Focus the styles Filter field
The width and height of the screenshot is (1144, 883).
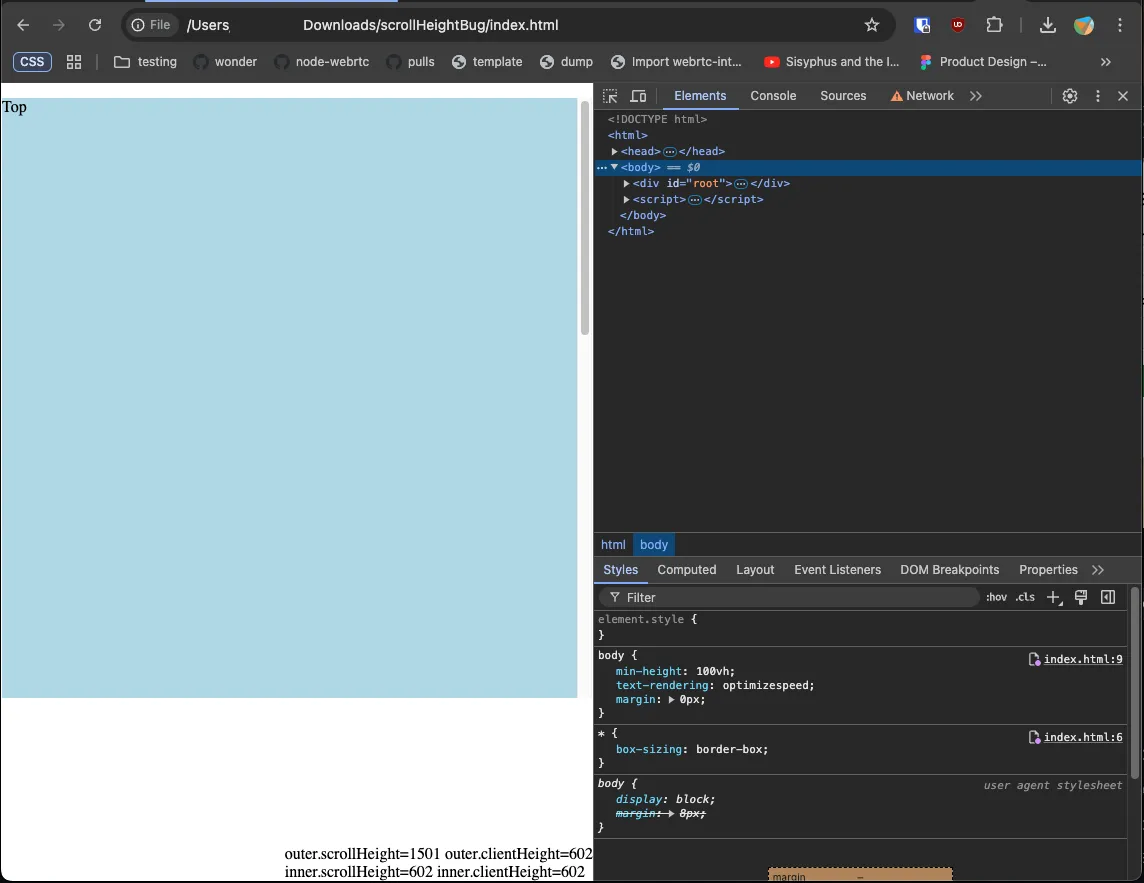(x=789, y=598)
